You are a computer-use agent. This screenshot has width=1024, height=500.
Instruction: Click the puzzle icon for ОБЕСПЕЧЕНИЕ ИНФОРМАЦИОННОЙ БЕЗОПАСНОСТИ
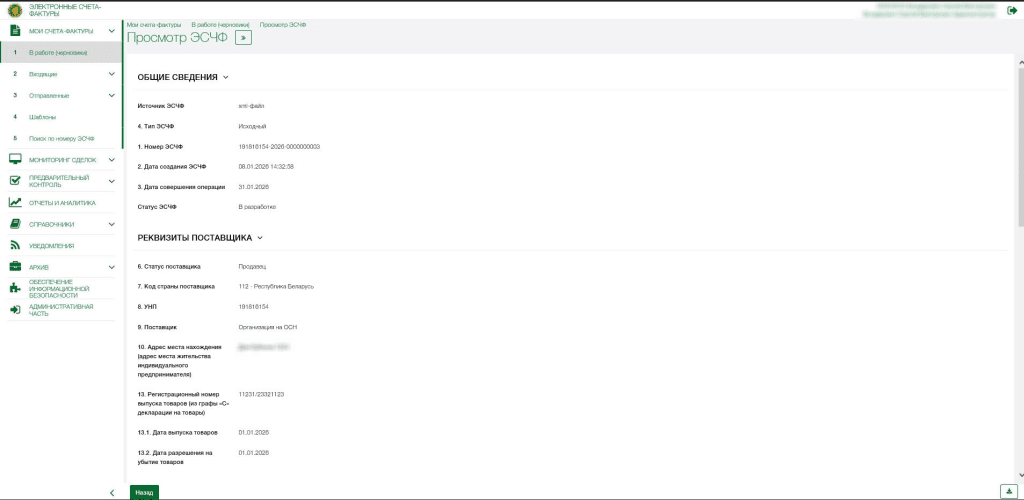pos(16,289)
